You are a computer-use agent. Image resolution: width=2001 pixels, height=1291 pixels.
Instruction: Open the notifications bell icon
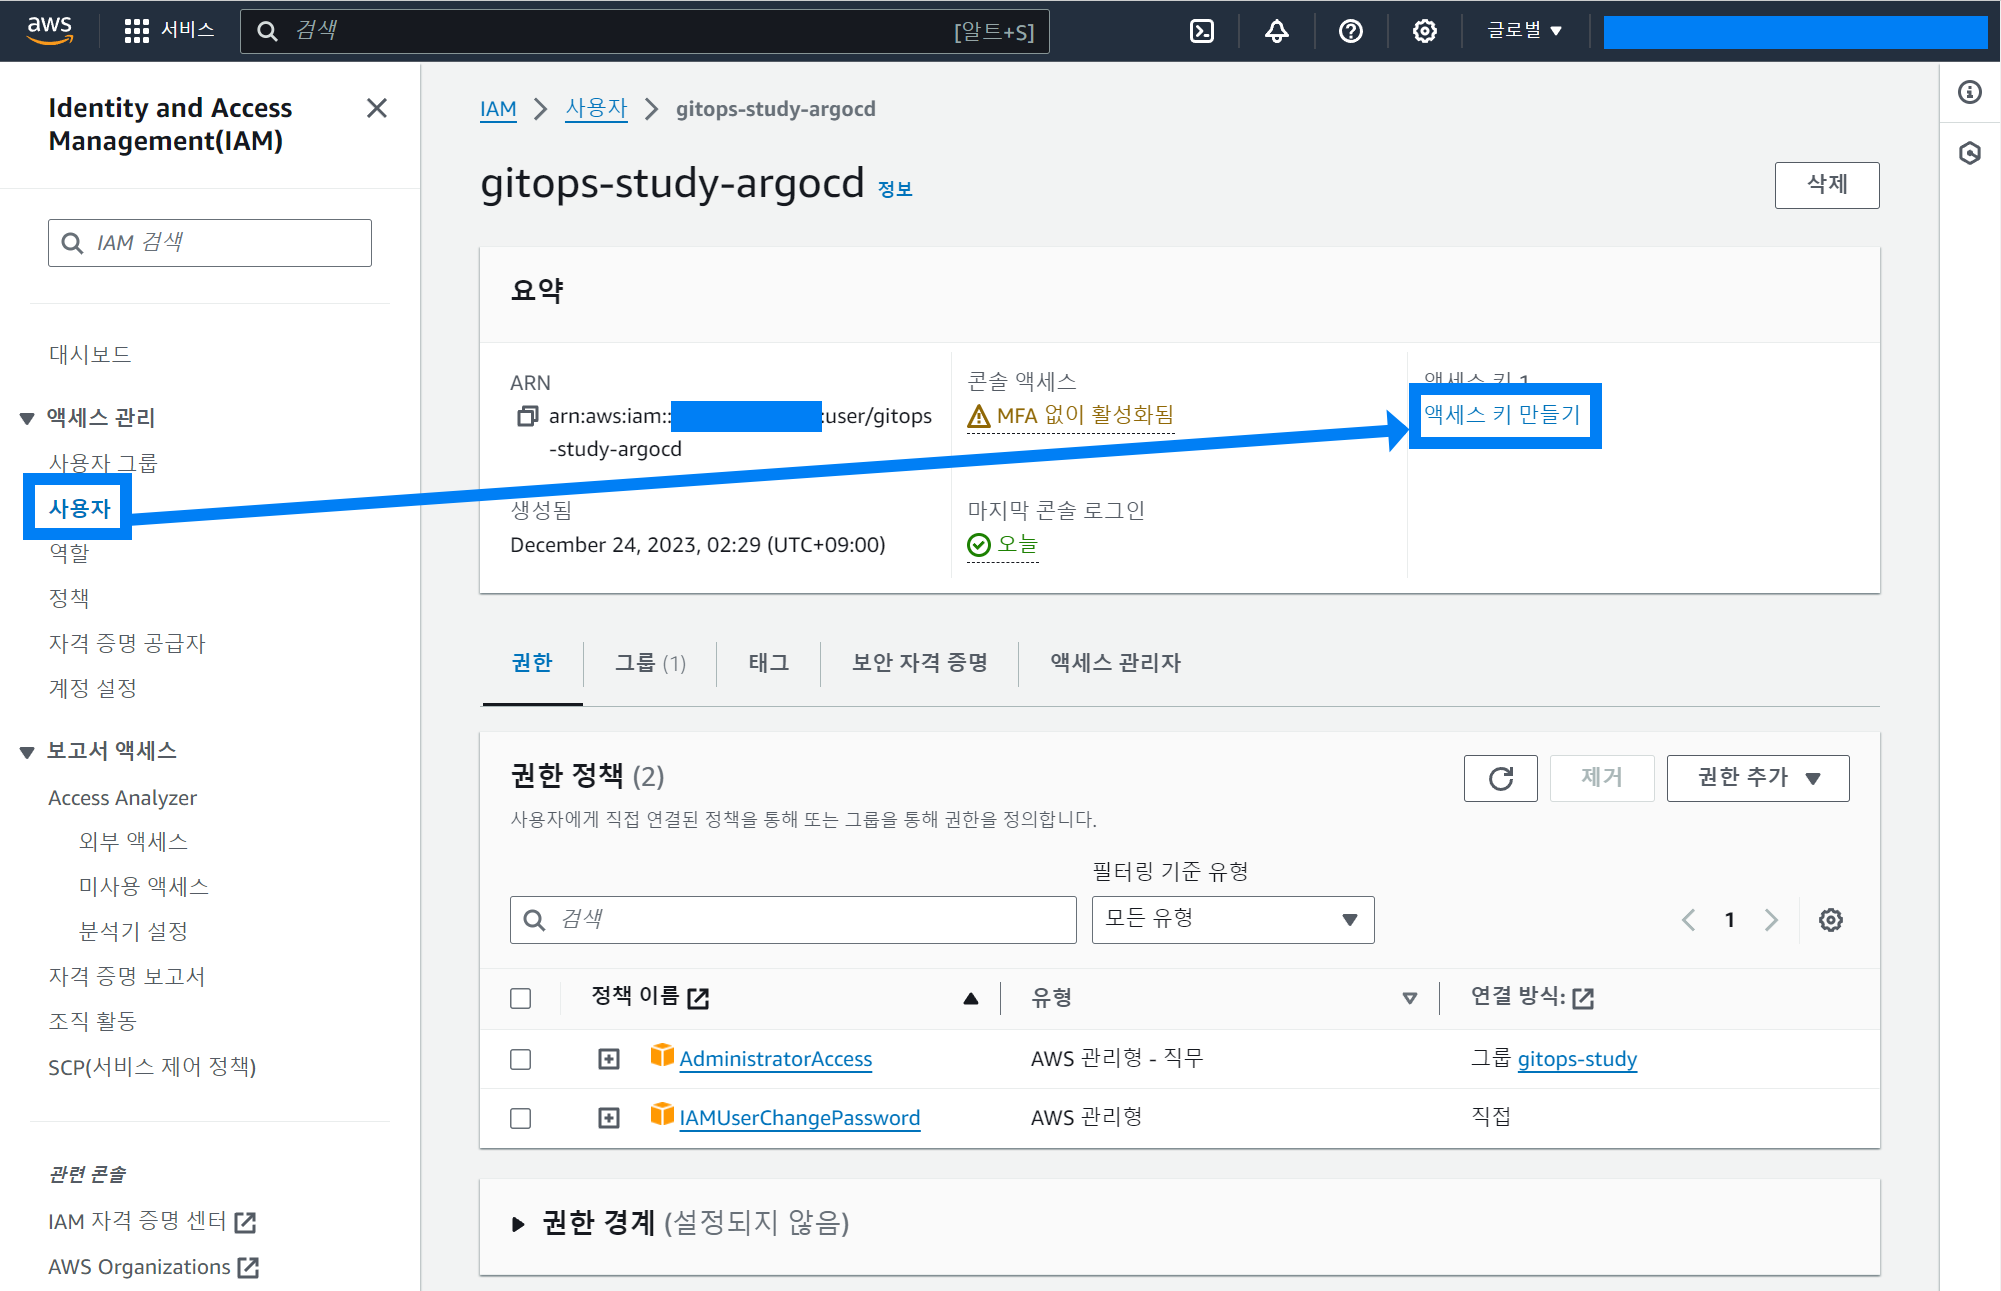[1276, 31]
